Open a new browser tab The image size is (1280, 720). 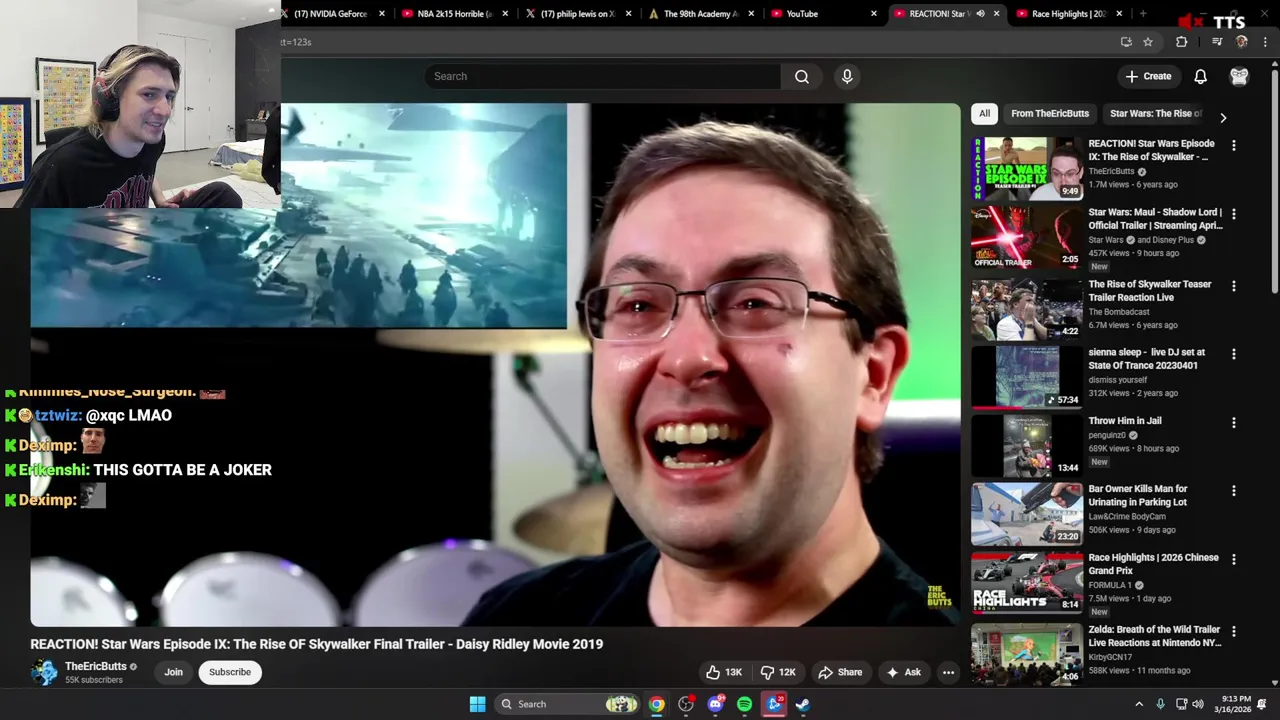point(1142,14)
